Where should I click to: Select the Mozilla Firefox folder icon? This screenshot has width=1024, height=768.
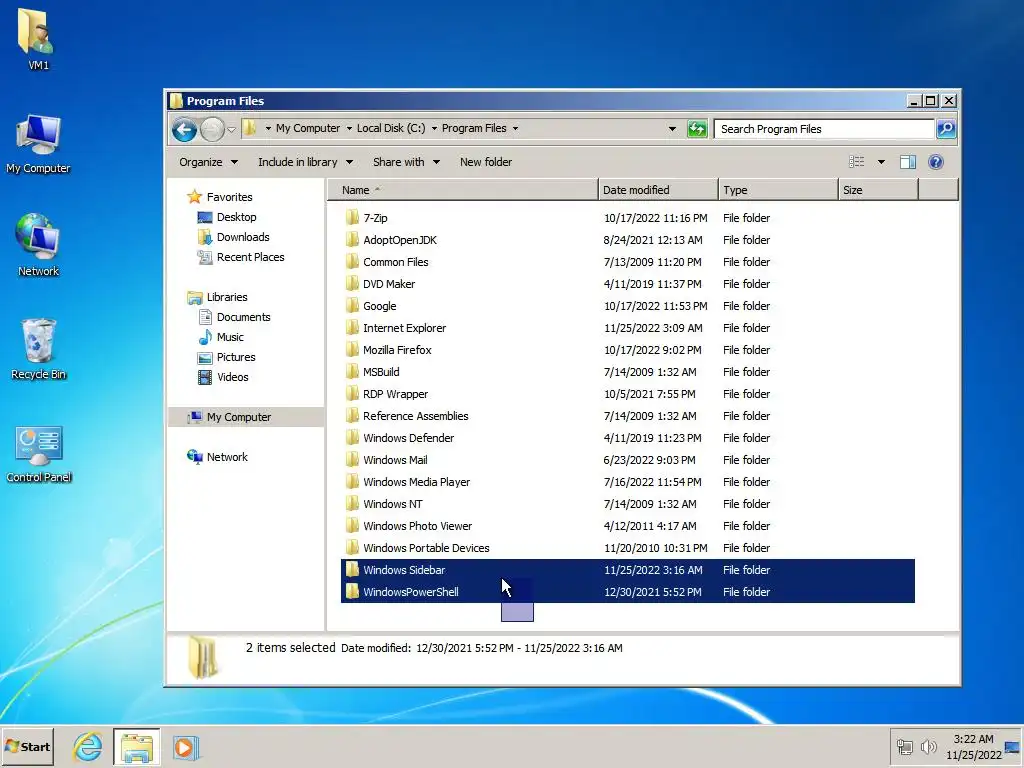coord(352,349)
